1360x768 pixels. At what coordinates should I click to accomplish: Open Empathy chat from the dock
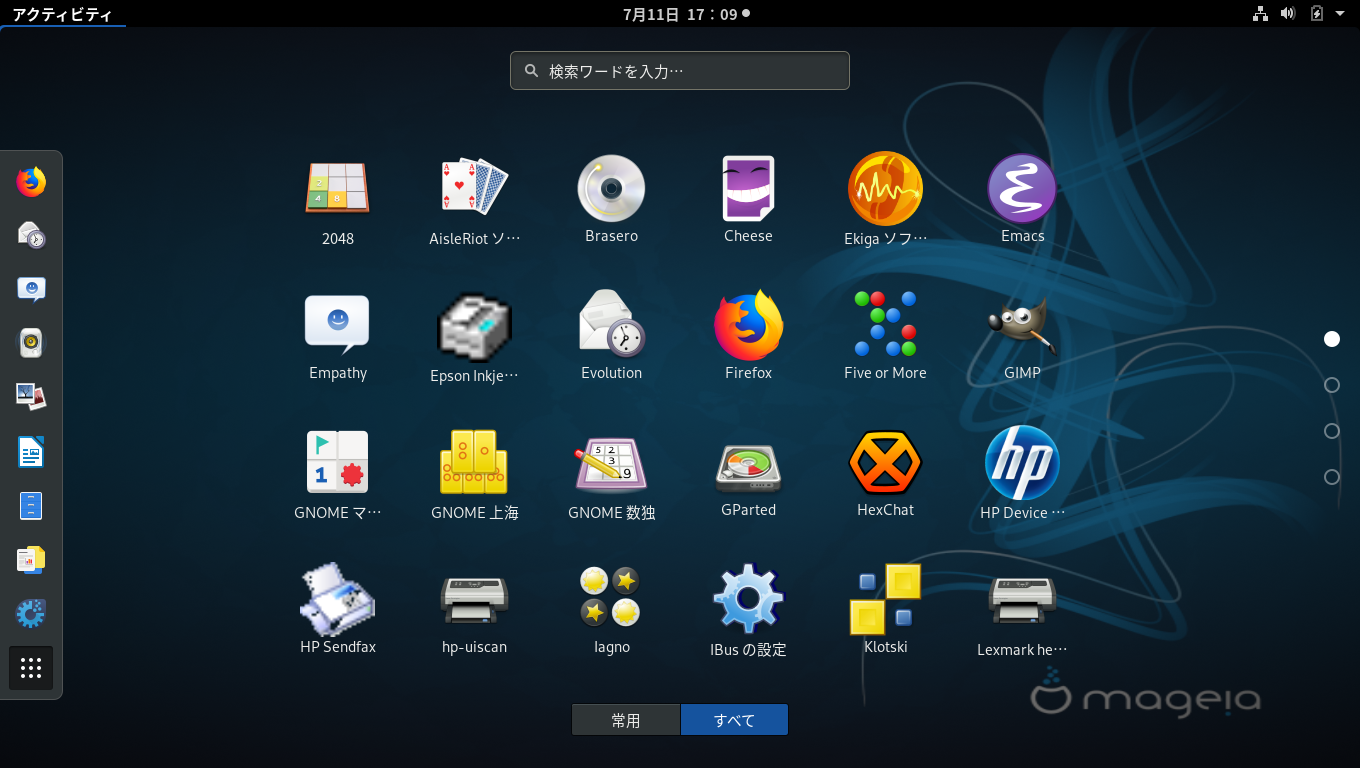tap(31, 289)
